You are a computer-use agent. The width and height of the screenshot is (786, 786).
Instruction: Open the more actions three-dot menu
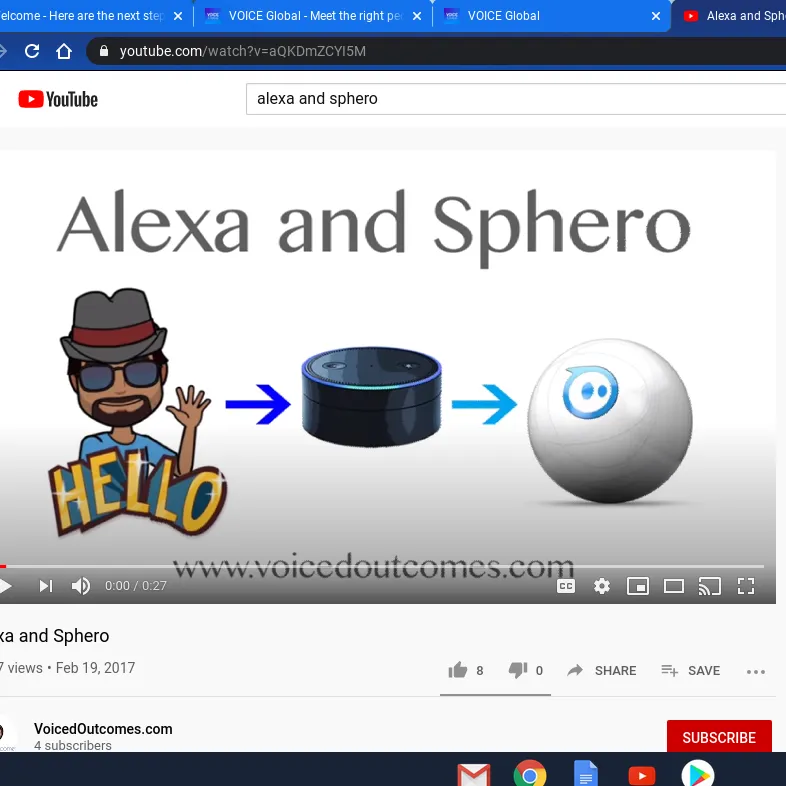click(x=756, y=672)
